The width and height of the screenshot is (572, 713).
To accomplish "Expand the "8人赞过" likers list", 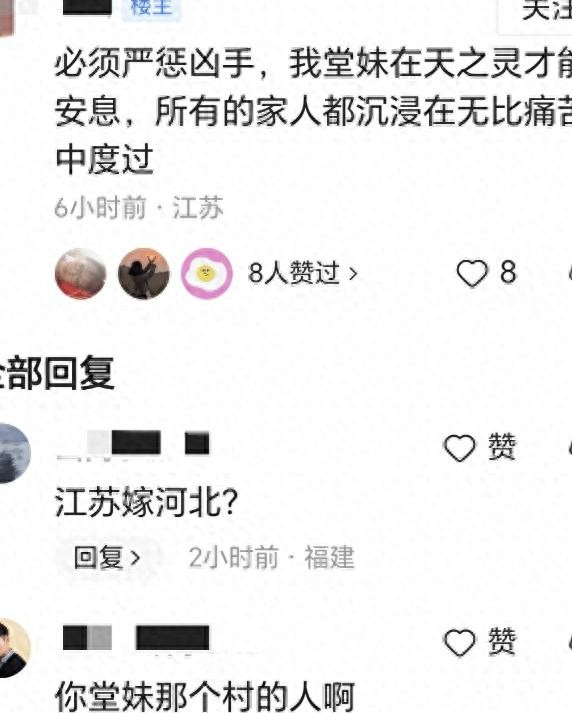I will [x=302, y=273].
